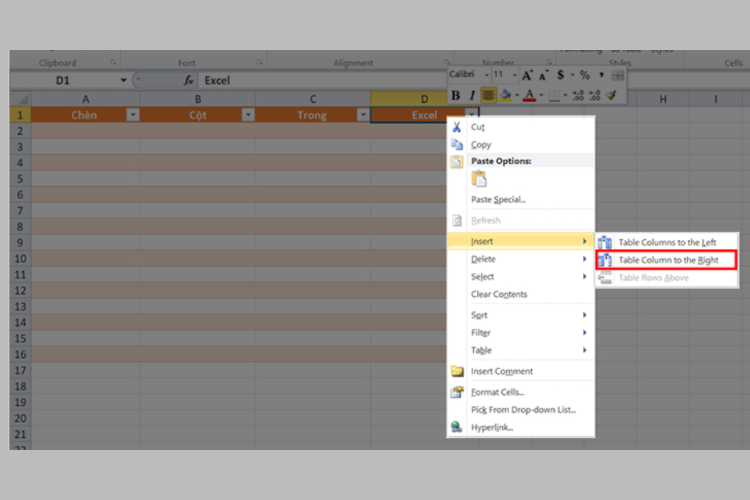
Task: Open fill color dropdown arrow
Action: pyautogui.click(x=517, y=95)
